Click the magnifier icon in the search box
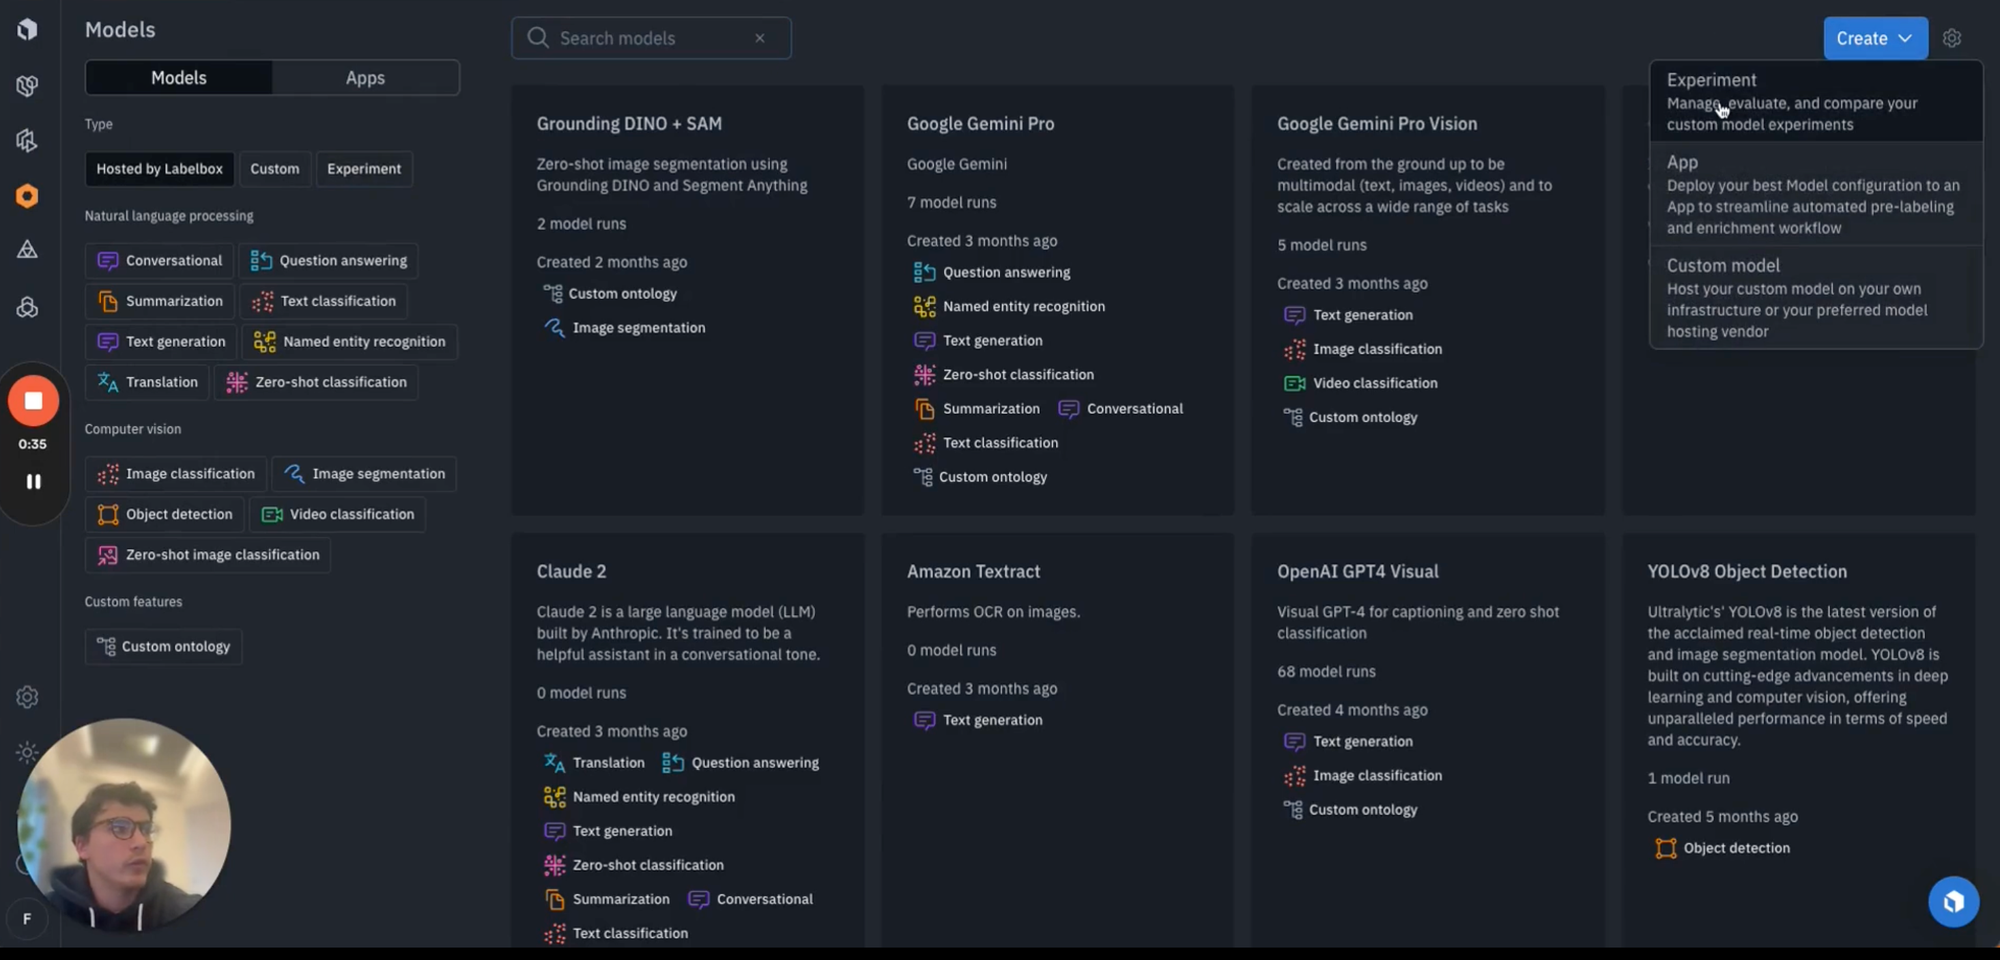The height and width of the screenshot is (960, 2000). (x=538, y=38)
